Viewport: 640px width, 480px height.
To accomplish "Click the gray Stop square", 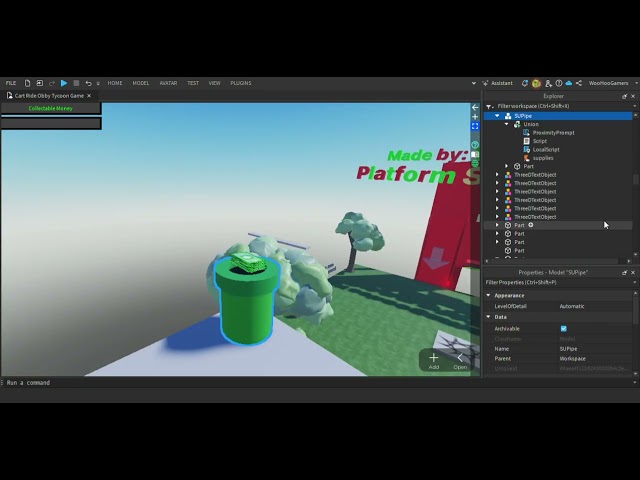I will [x=76, y=83].
